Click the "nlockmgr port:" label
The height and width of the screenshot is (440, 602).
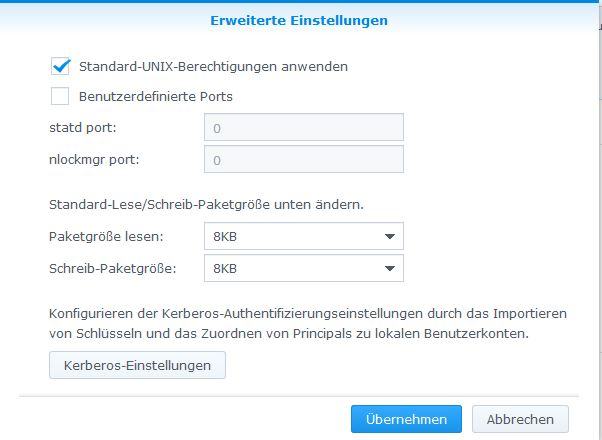pos(94,160)
